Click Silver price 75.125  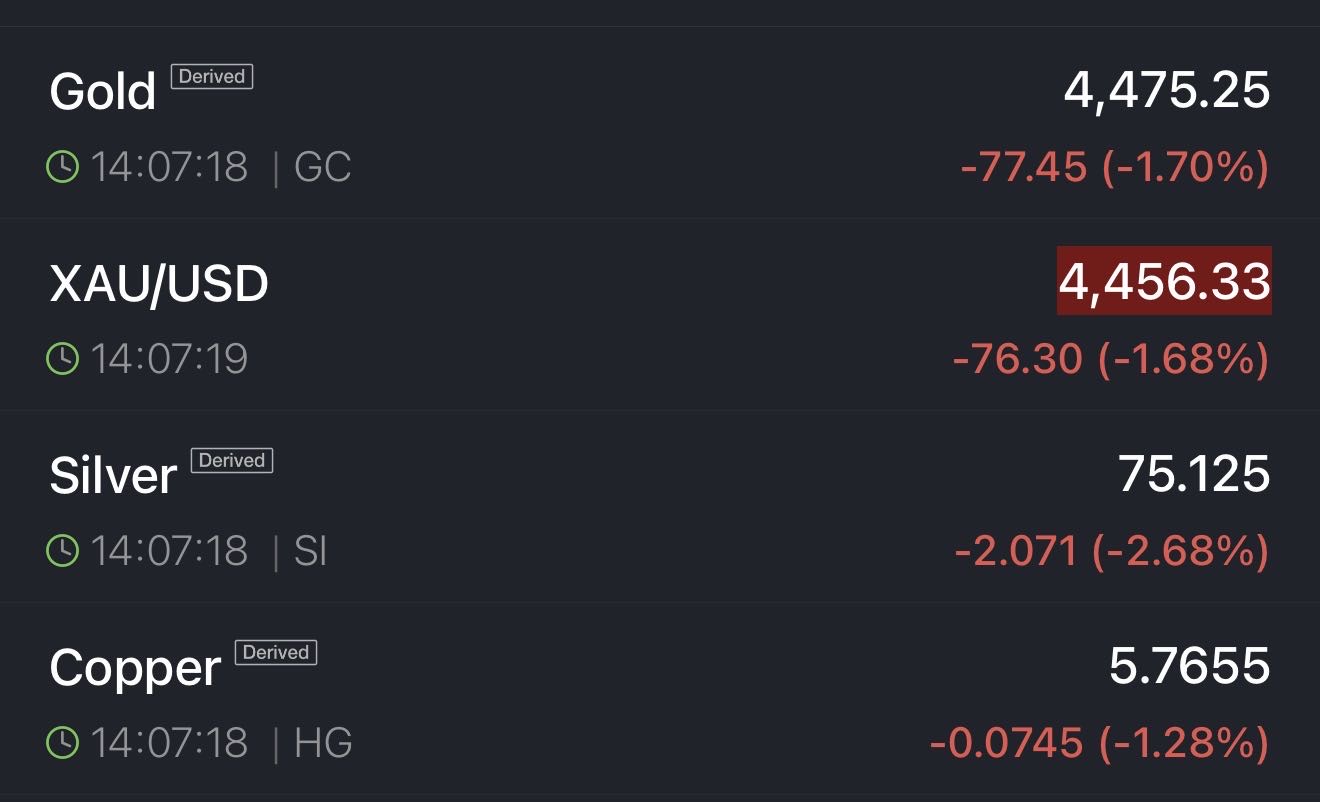(x=1194, y=474)
